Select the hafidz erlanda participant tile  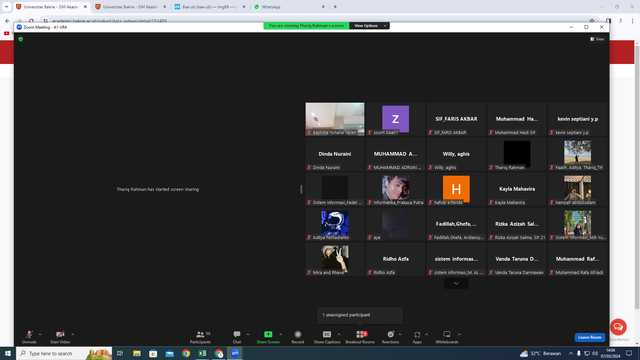click(x=456, y=189)
